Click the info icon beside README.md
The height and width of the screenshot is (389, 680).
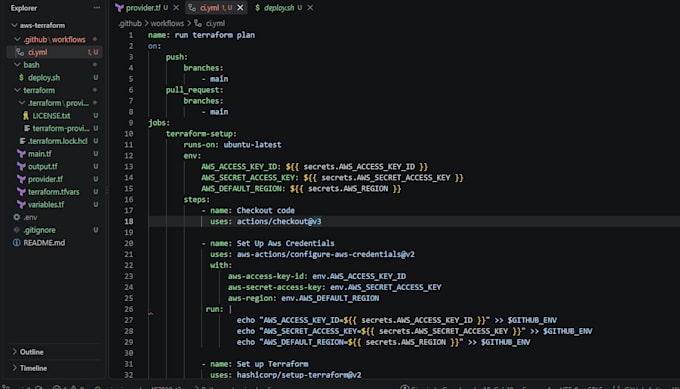click(x=16, y=243)
